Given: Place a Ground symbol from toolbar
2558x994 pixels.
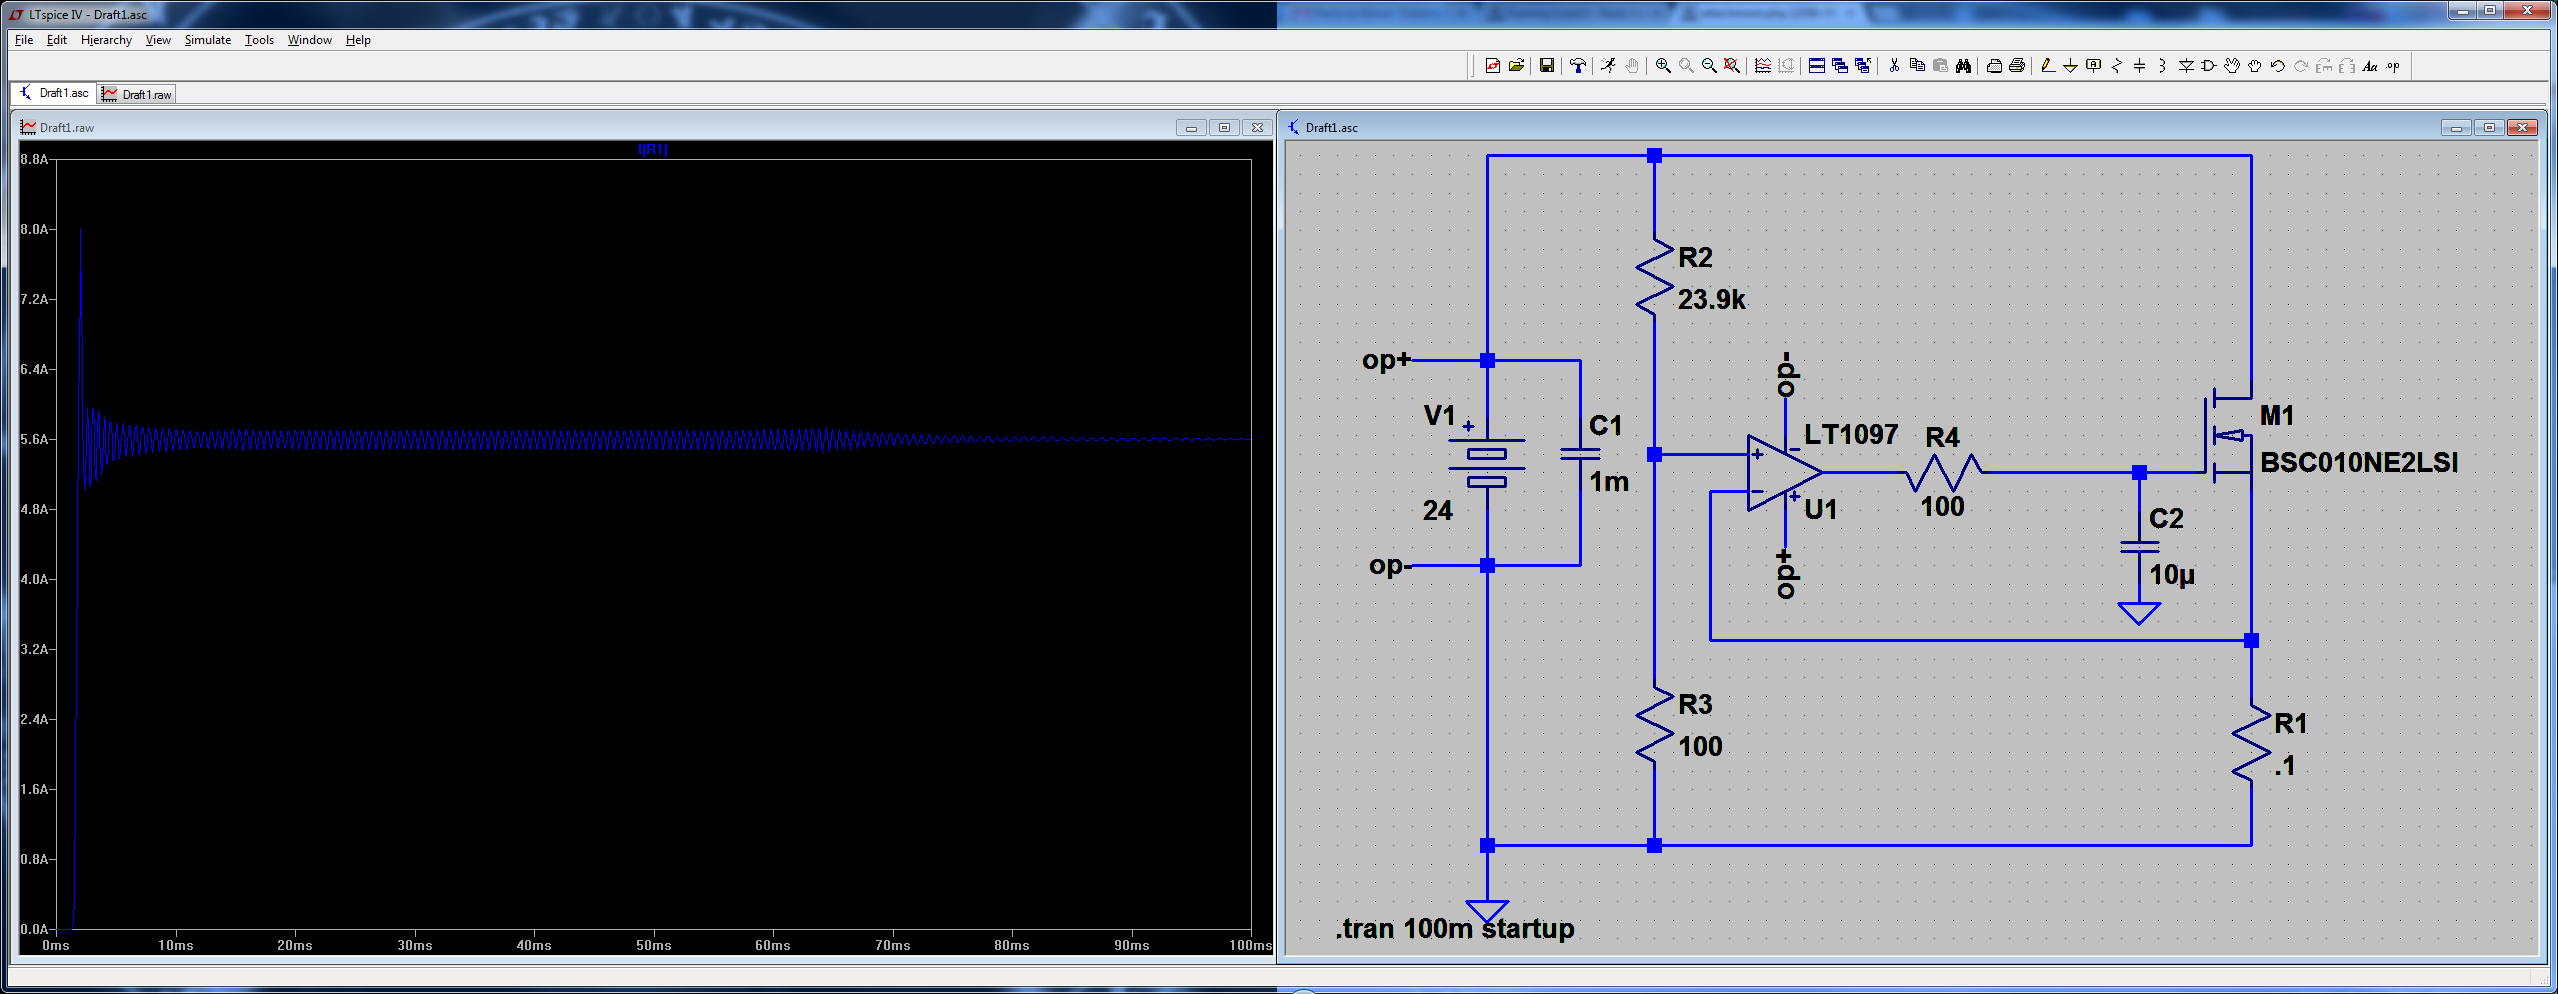Looking at the screenshot, I should (2070, 66).
